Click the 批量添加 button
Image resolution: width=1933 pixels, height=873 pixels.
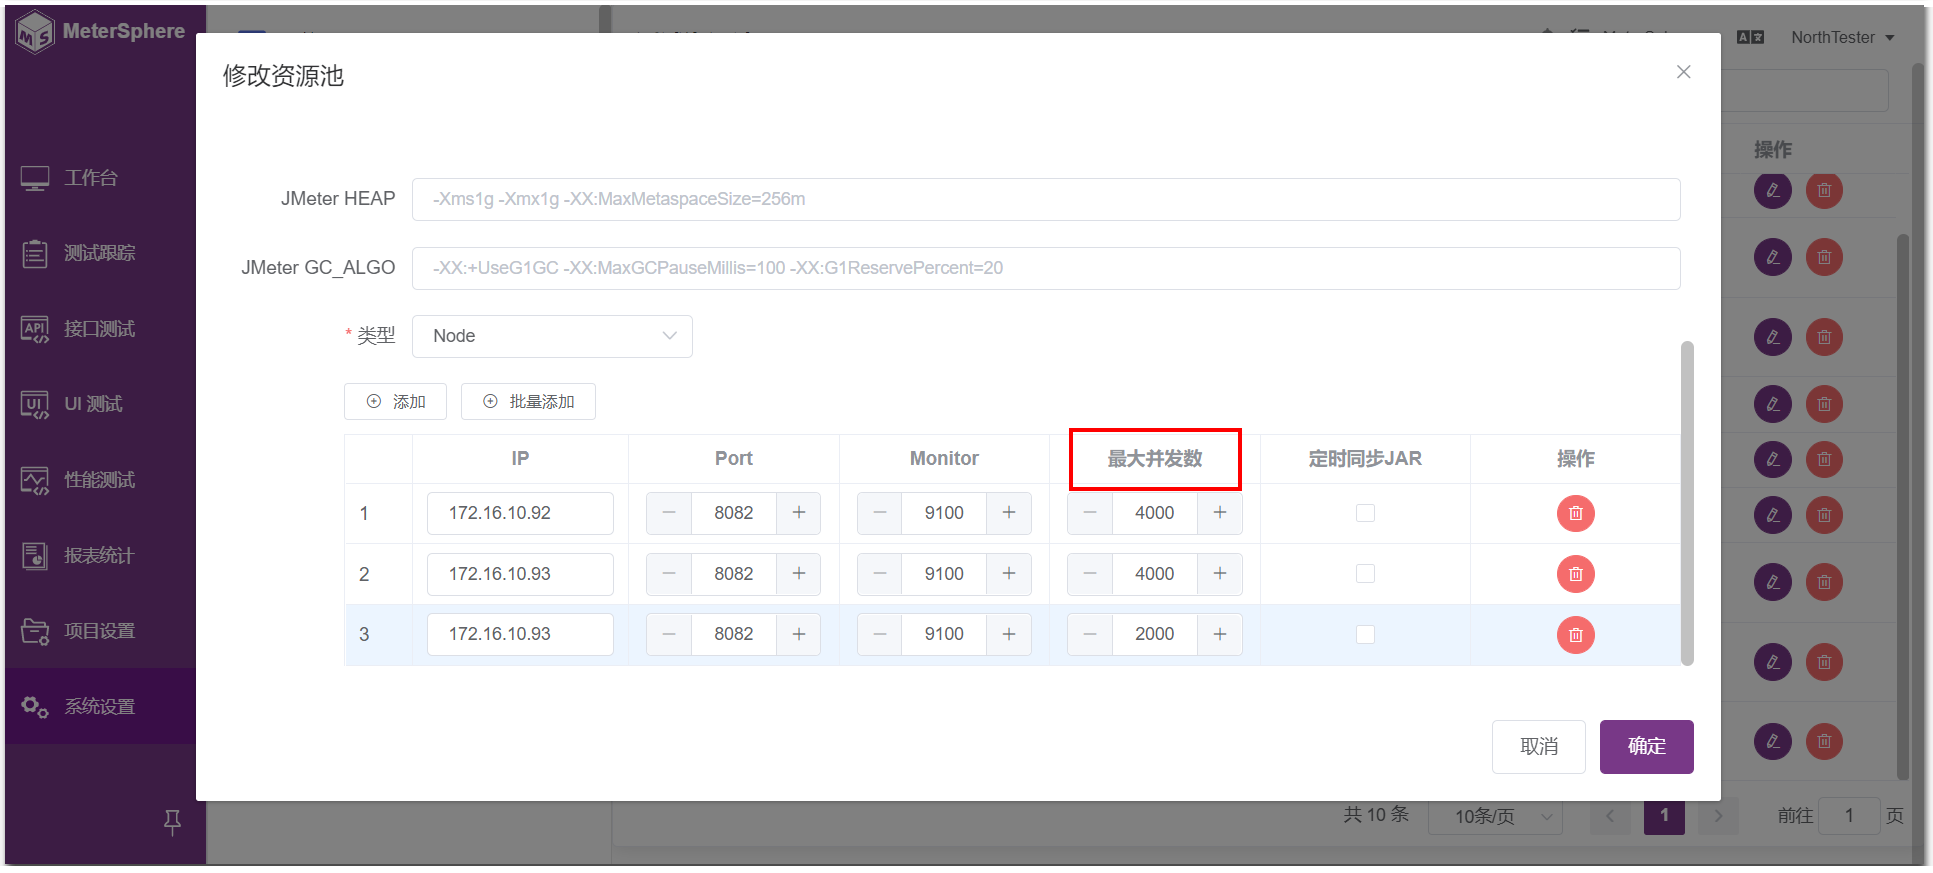tap(528, 401)
